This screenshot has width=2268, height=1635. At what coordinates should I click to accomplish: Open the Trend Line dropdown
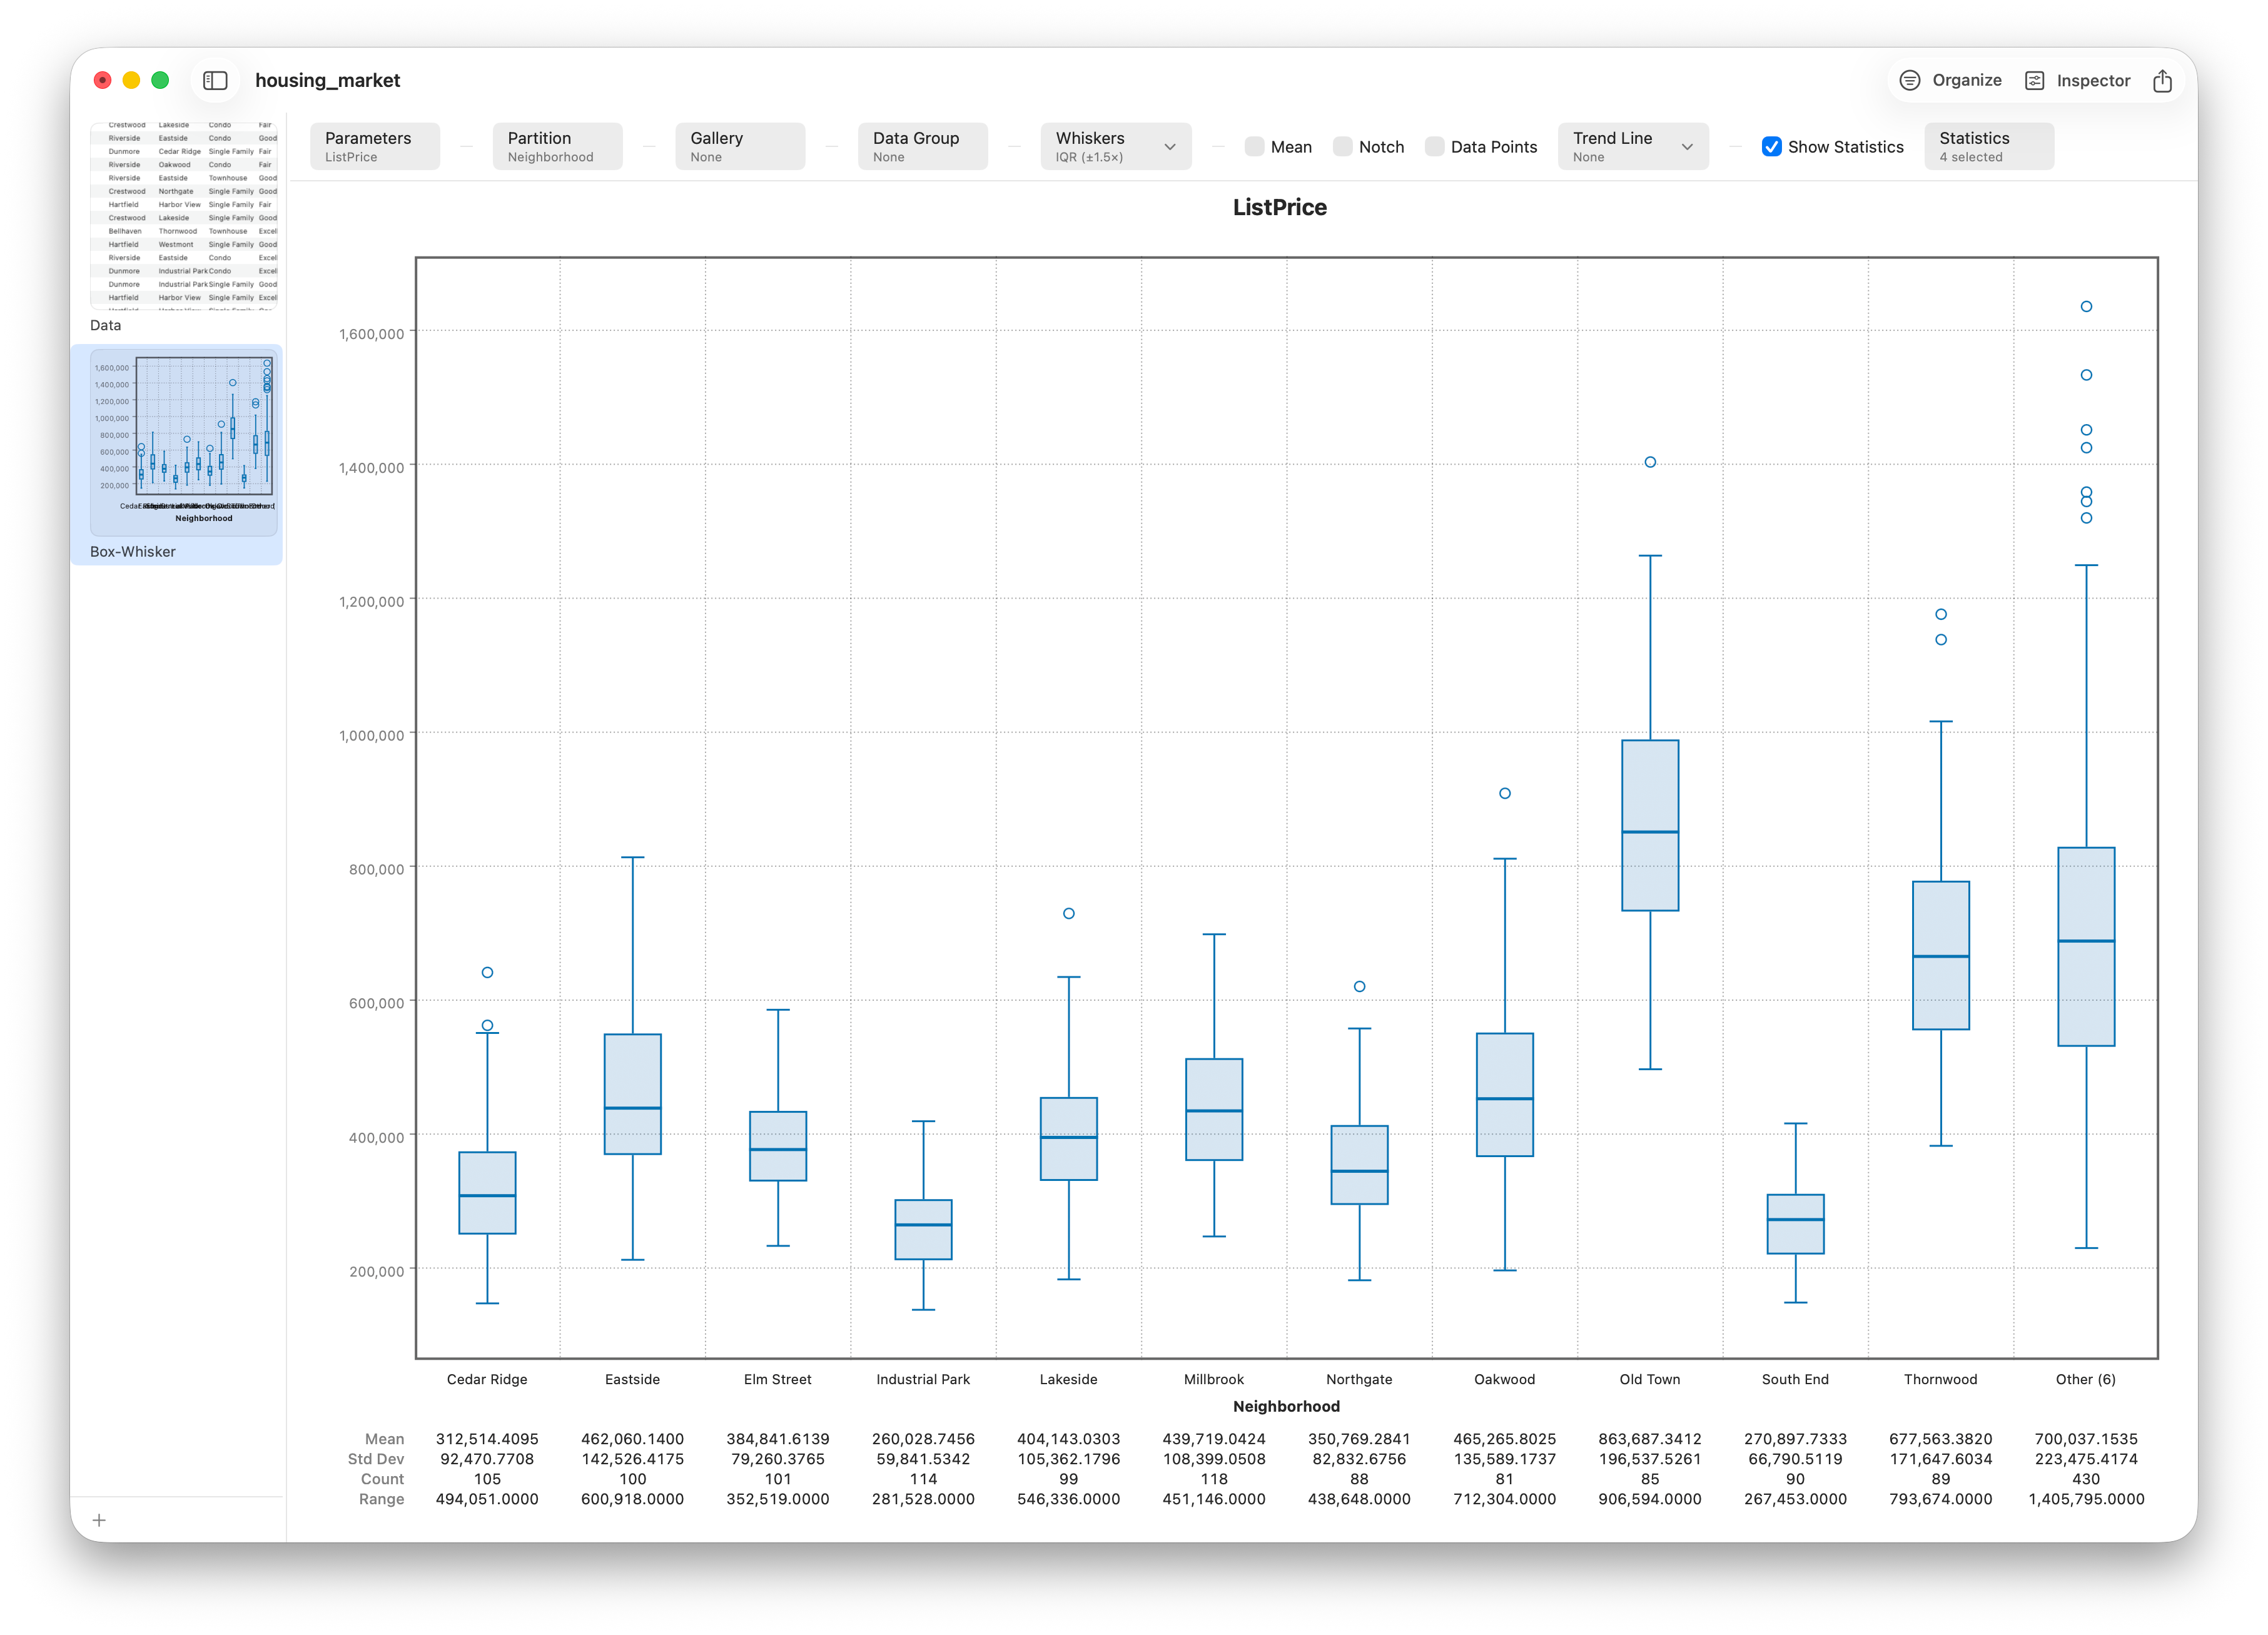coord(1632,146)
